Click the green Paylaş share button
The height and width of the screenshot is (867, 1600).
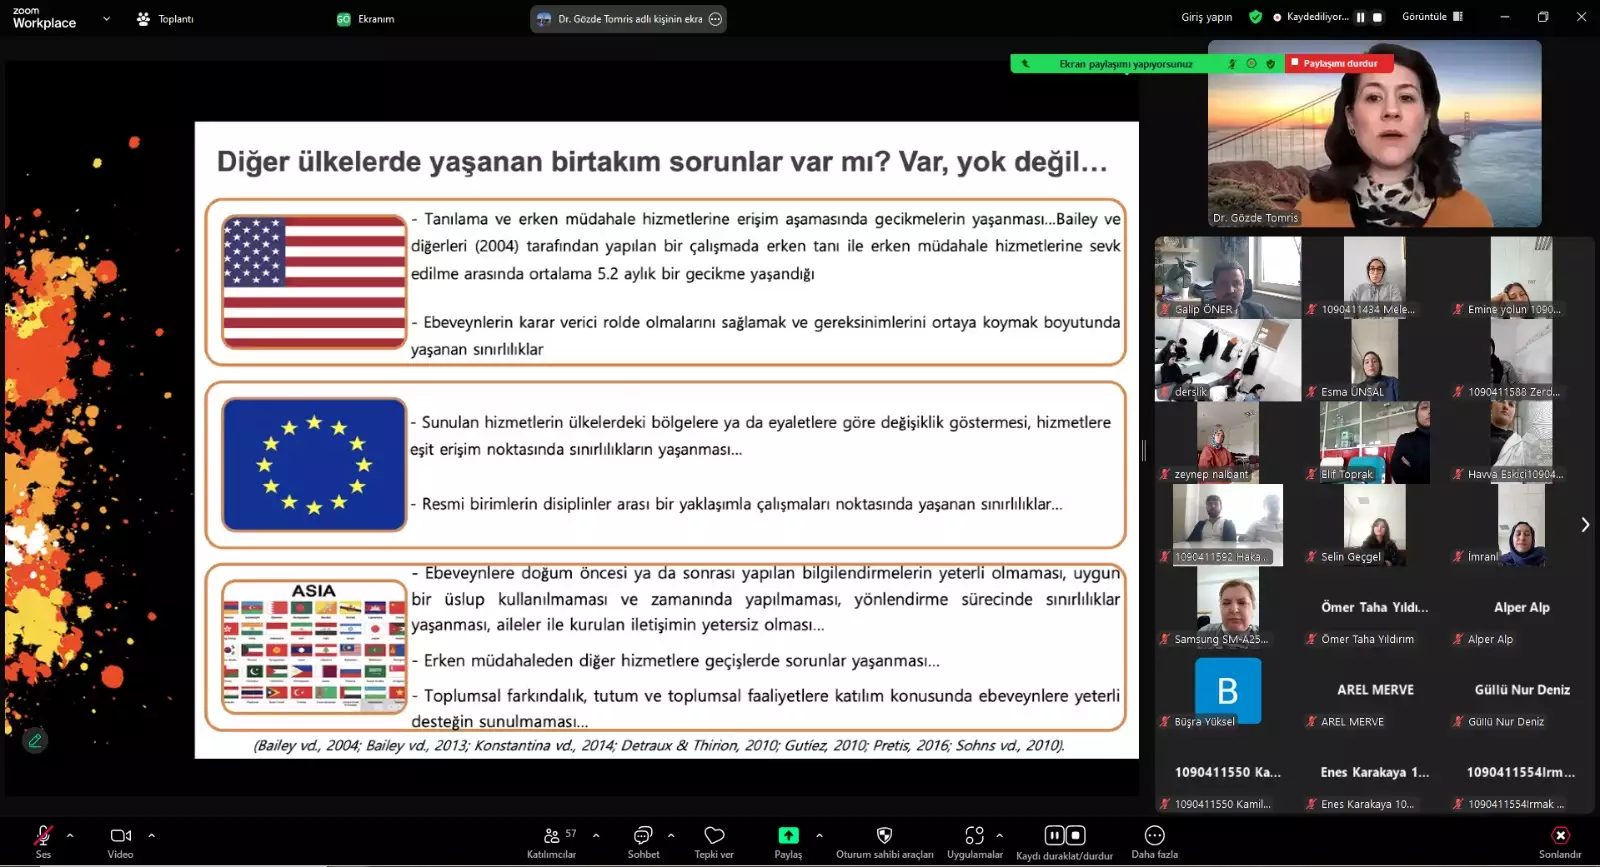pos(788,841)
